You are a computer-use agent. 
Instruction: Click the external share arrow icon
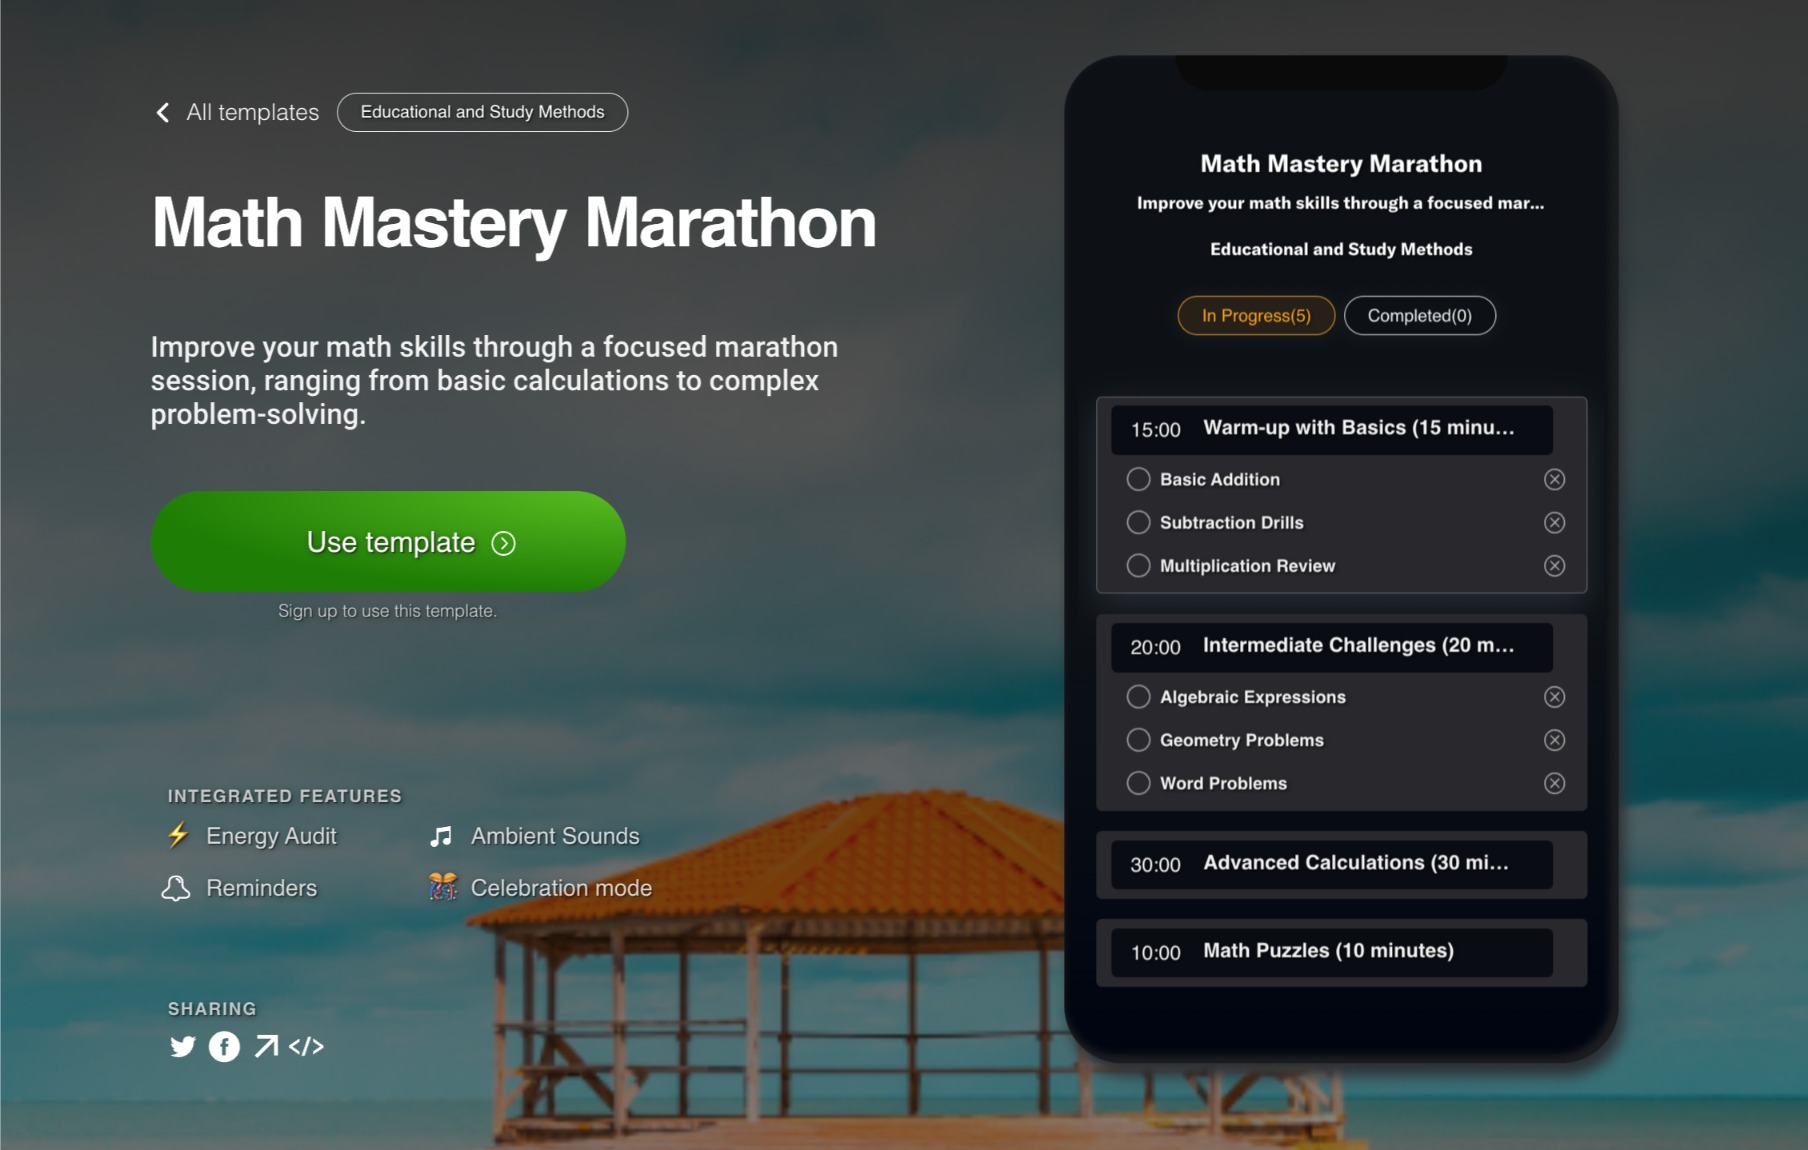point(266,1047)
